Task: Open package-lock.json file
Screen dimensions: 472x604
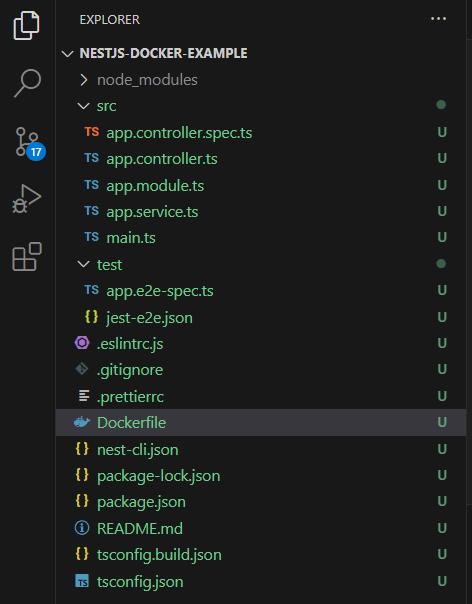Action: click(x=261, y=476)
